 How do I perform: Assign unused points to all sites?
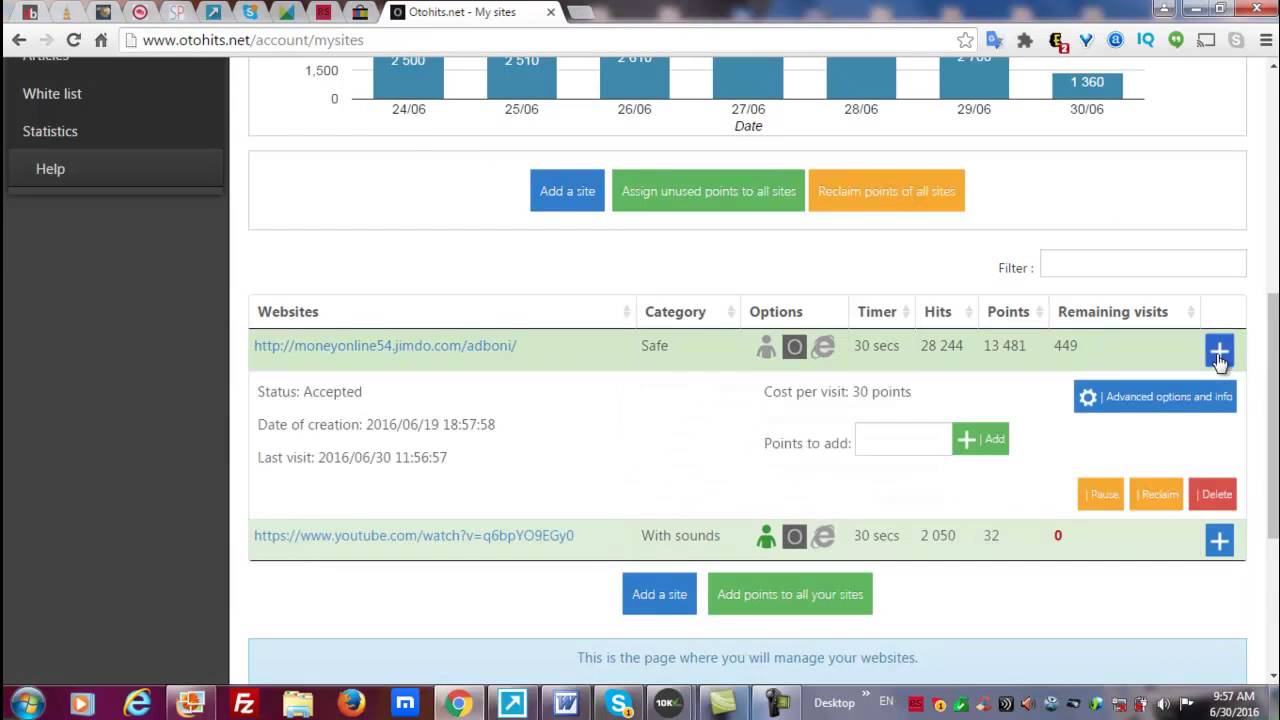coord(708,191)
